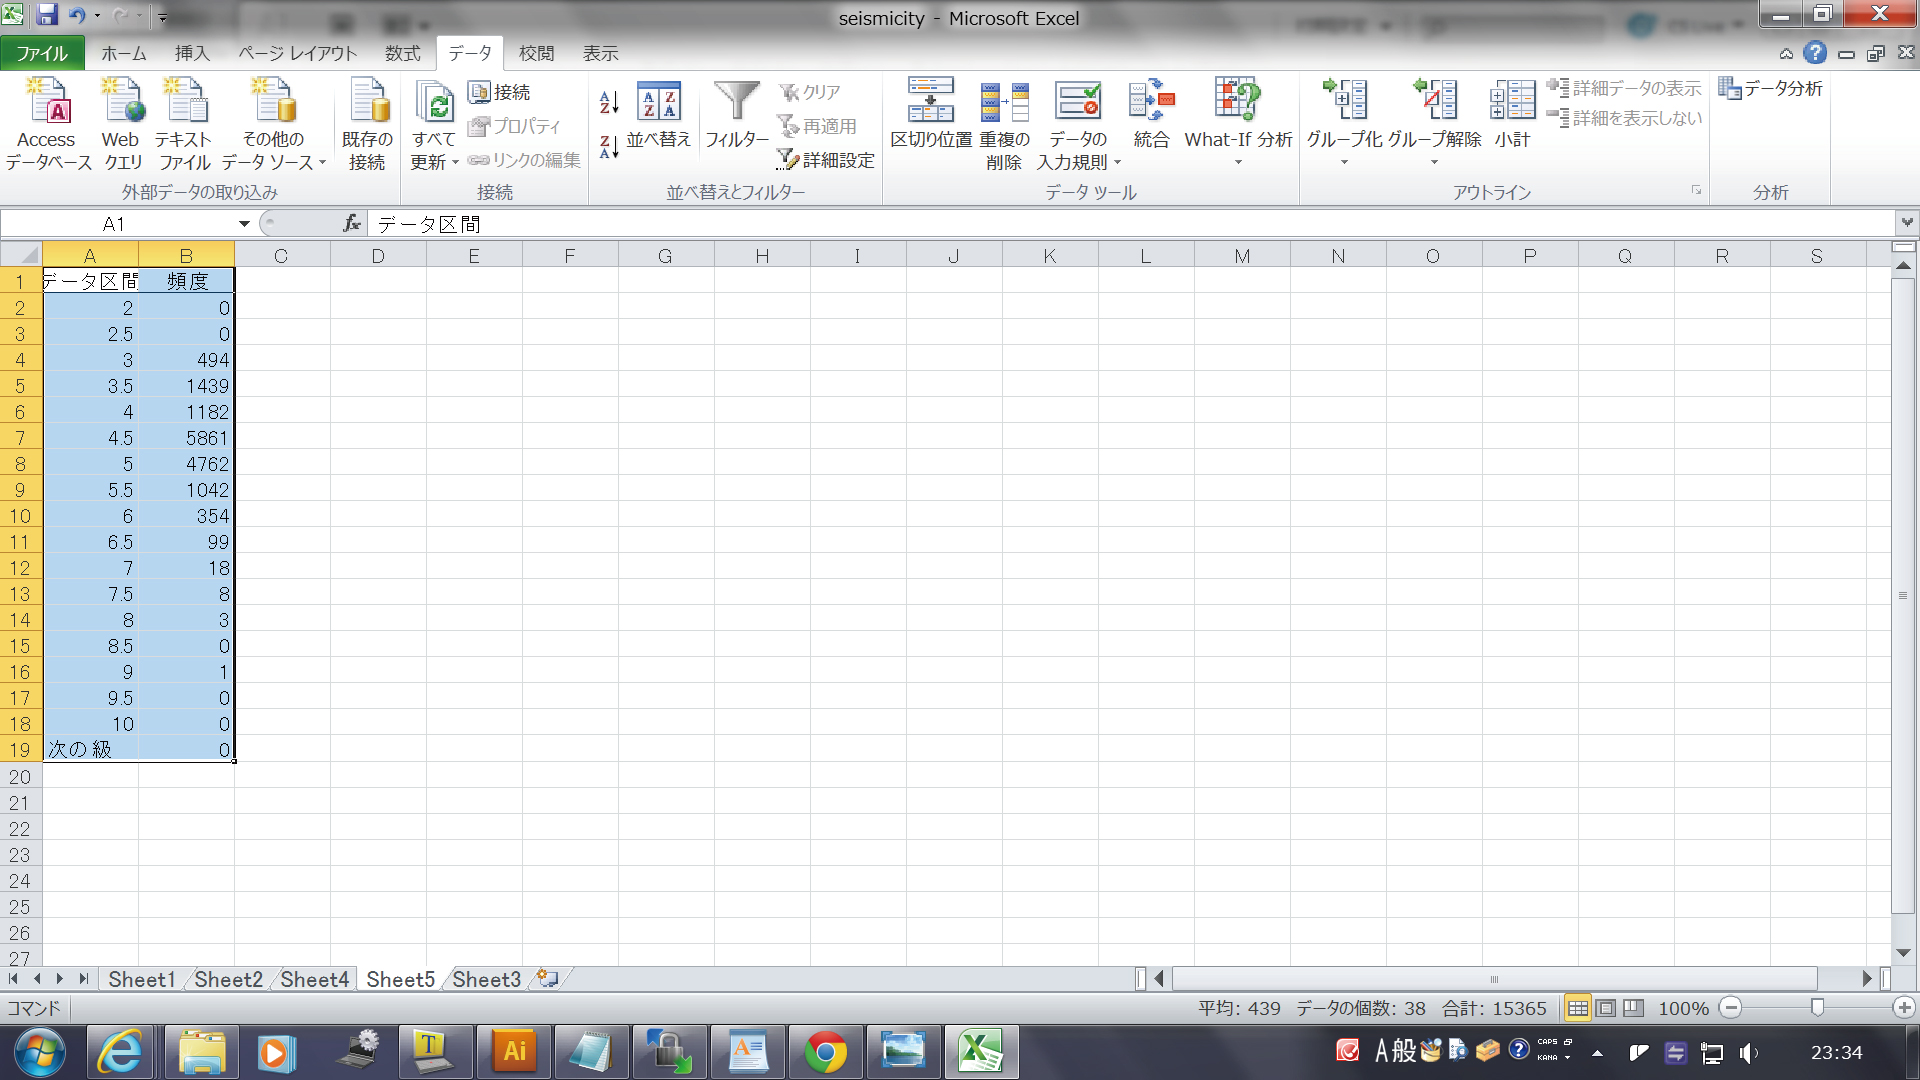Click the undo icon in quick access toolbar

tap(77, 15)
